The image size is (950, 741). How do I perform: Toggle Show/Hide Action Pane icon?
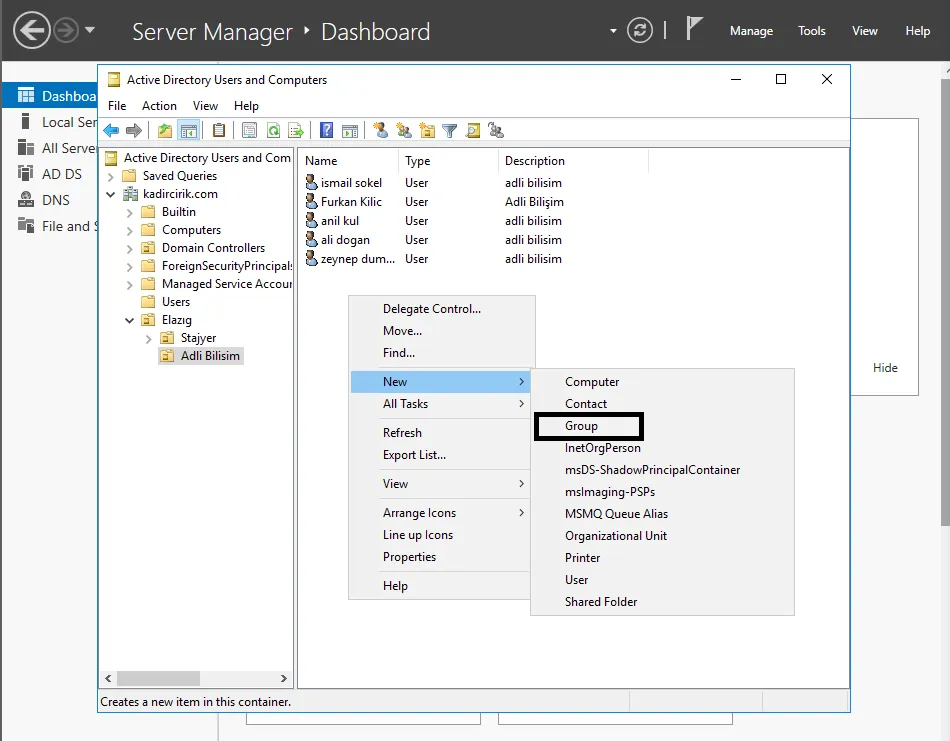(350, 130)
